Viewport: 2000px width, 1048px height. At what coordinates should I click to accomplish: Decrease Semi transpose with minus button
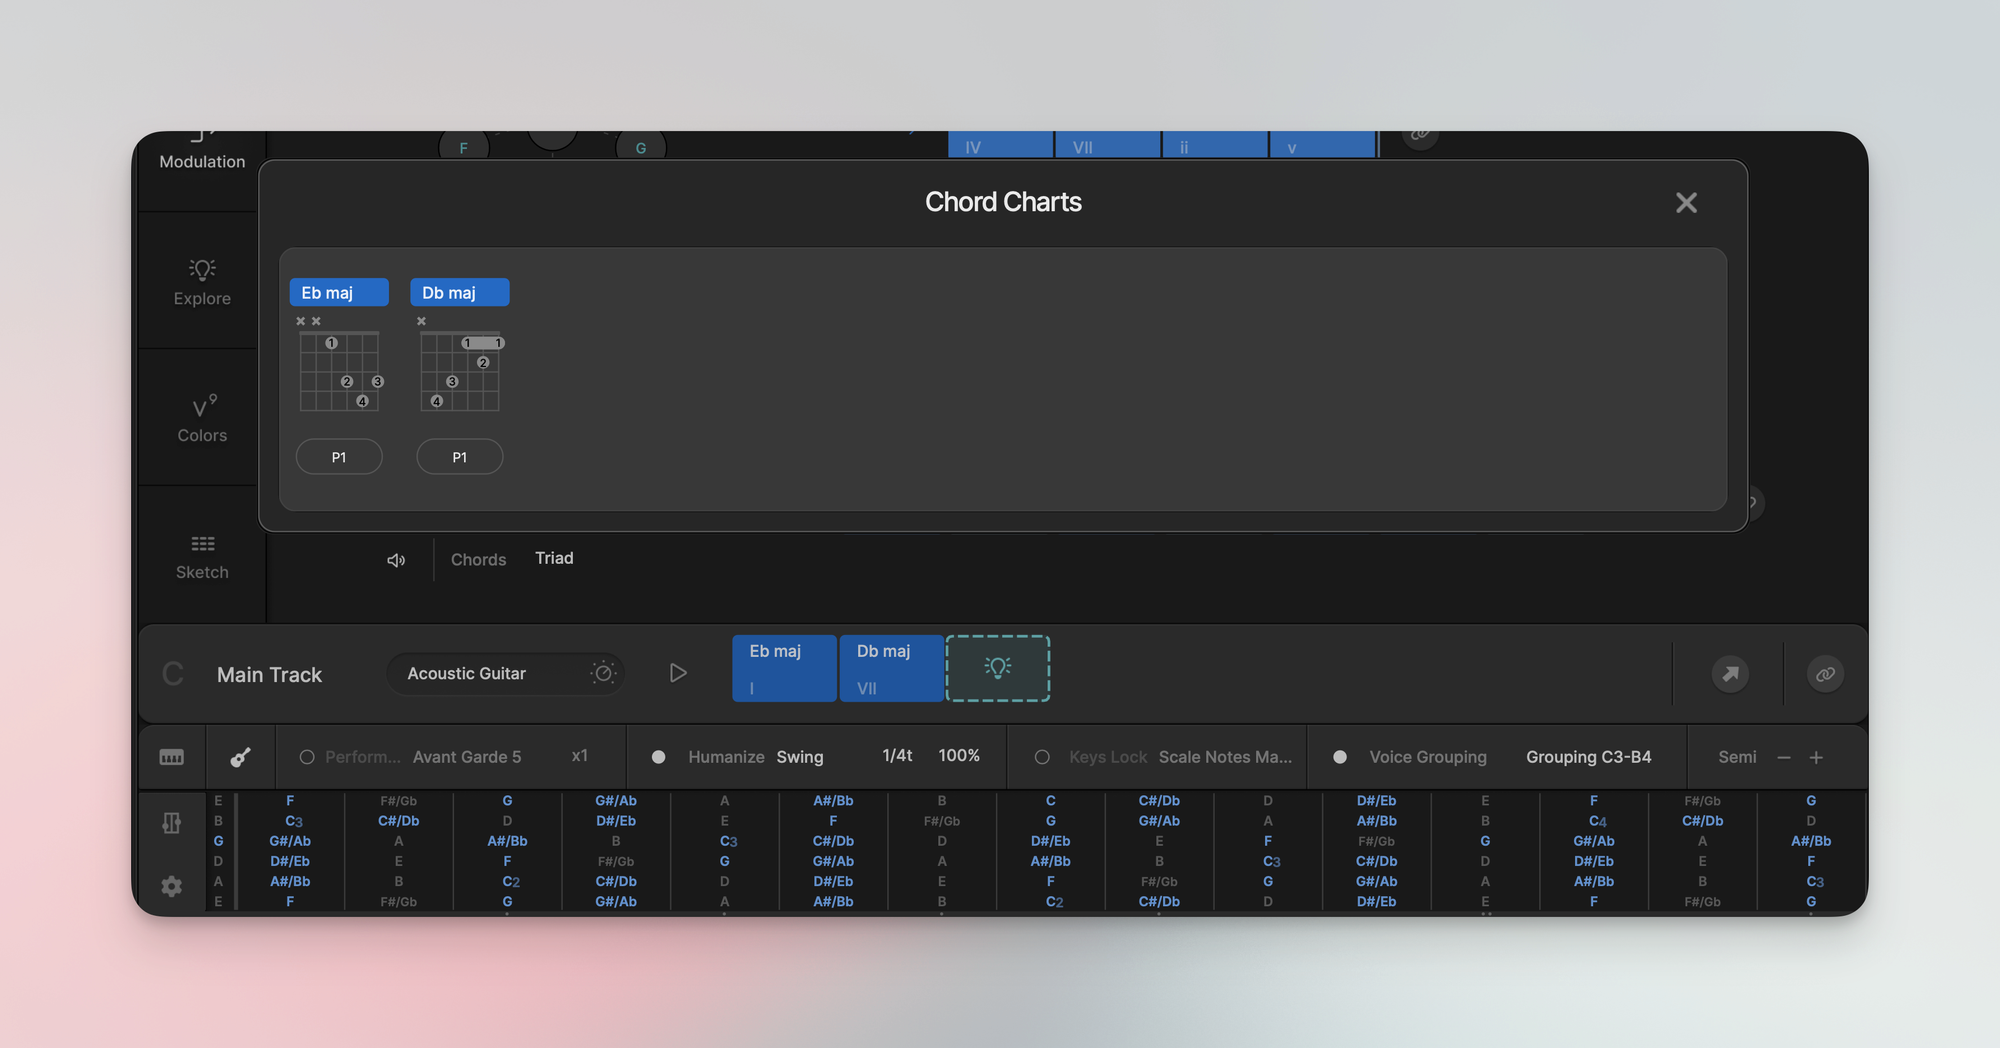pyautogui.click(x=1783, y=757)
